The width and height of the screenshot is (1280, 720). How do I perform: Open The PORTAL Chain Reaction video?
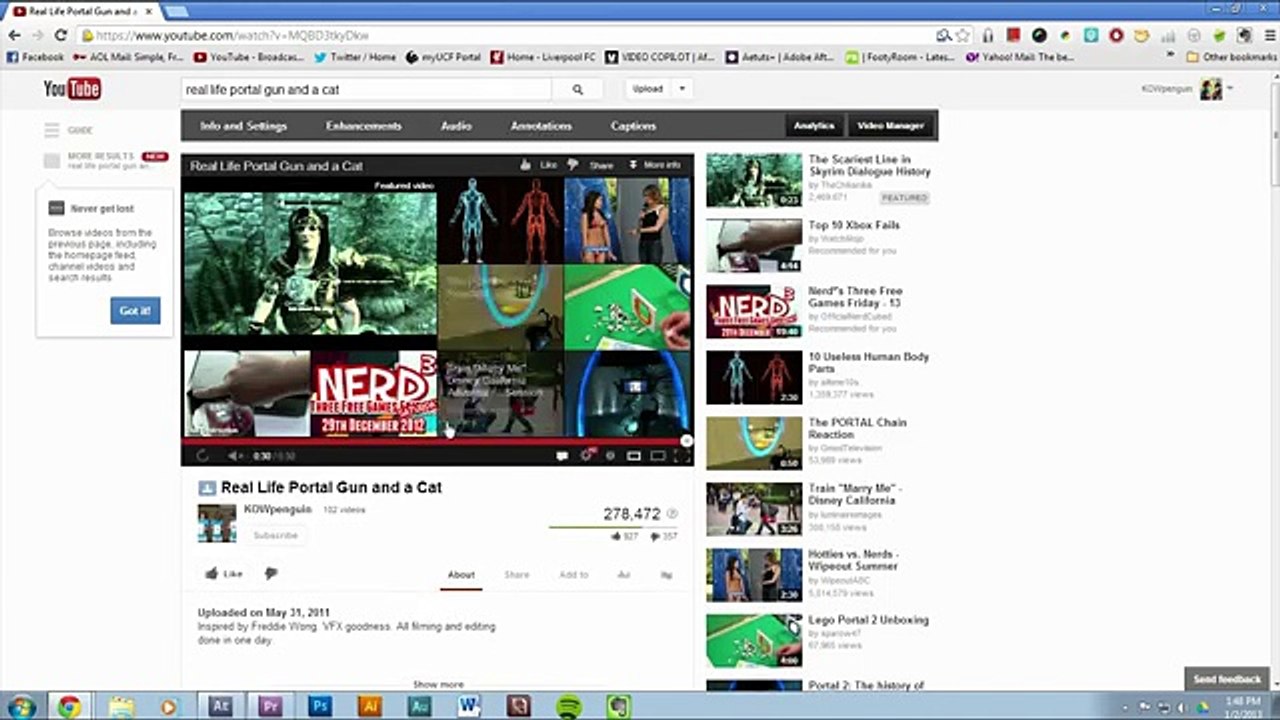coord(857,428)
